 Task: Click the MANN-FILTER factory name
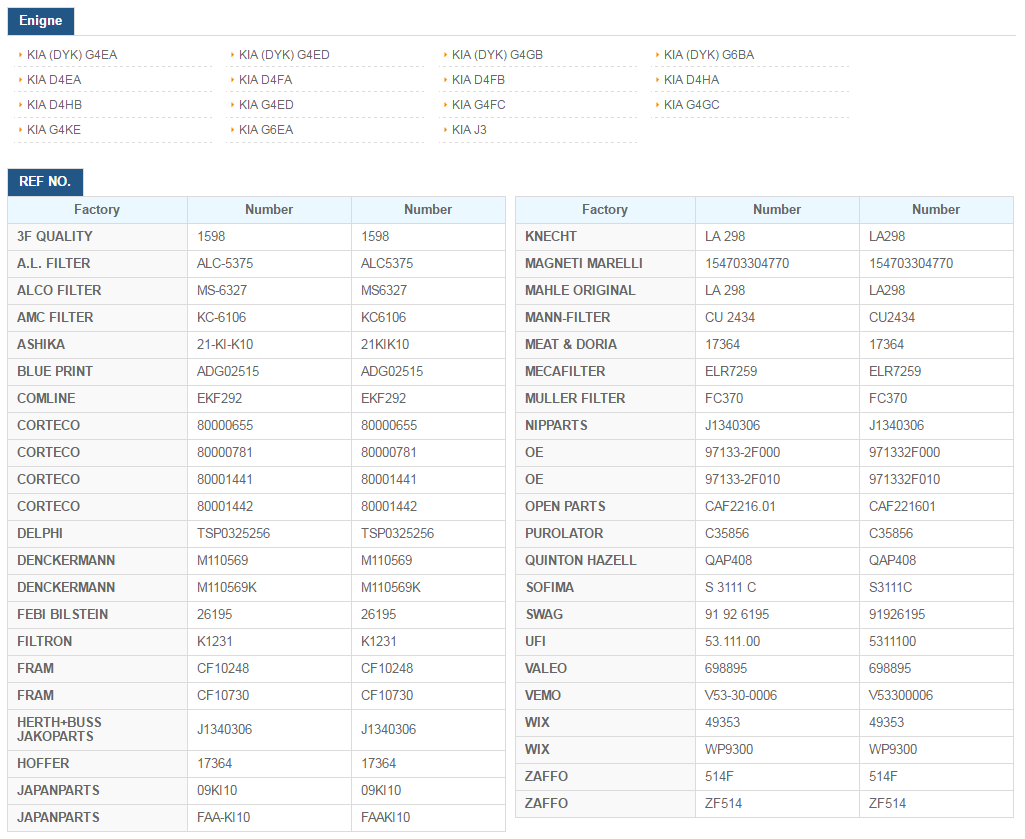tap(567, 318)
